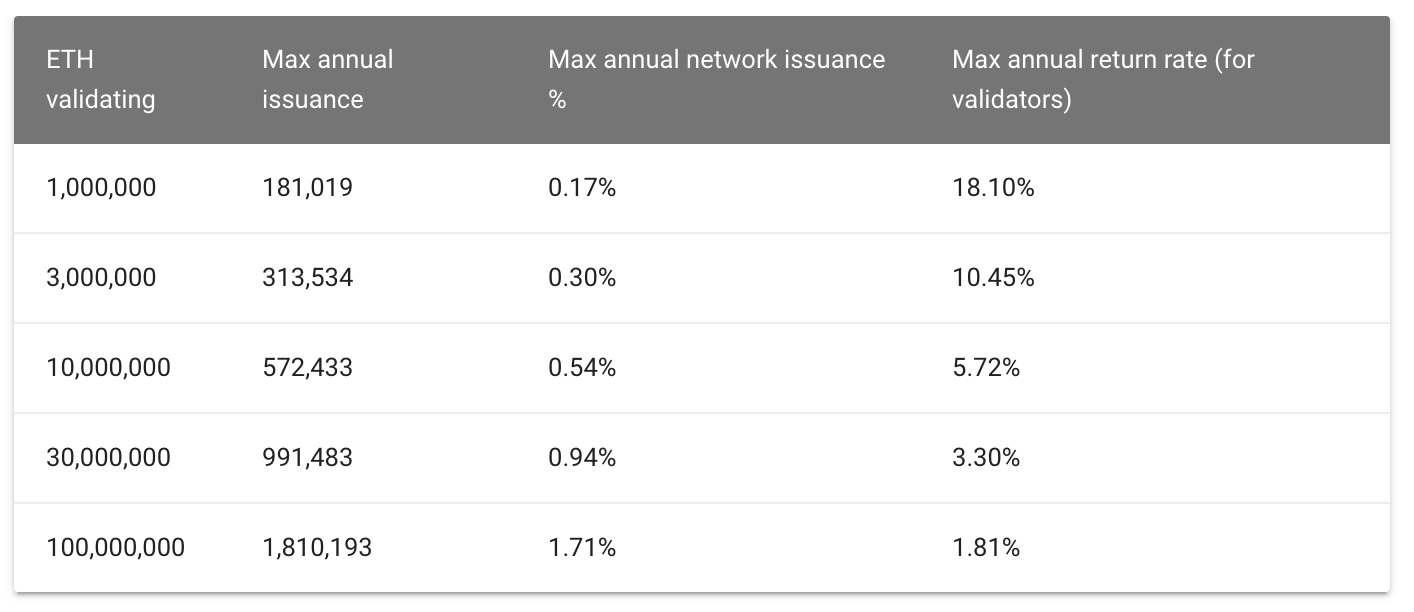Viewport: 1414px width, 612px height.
Task: Click the 0.54% network issuance cell
Action: [581, 368]
